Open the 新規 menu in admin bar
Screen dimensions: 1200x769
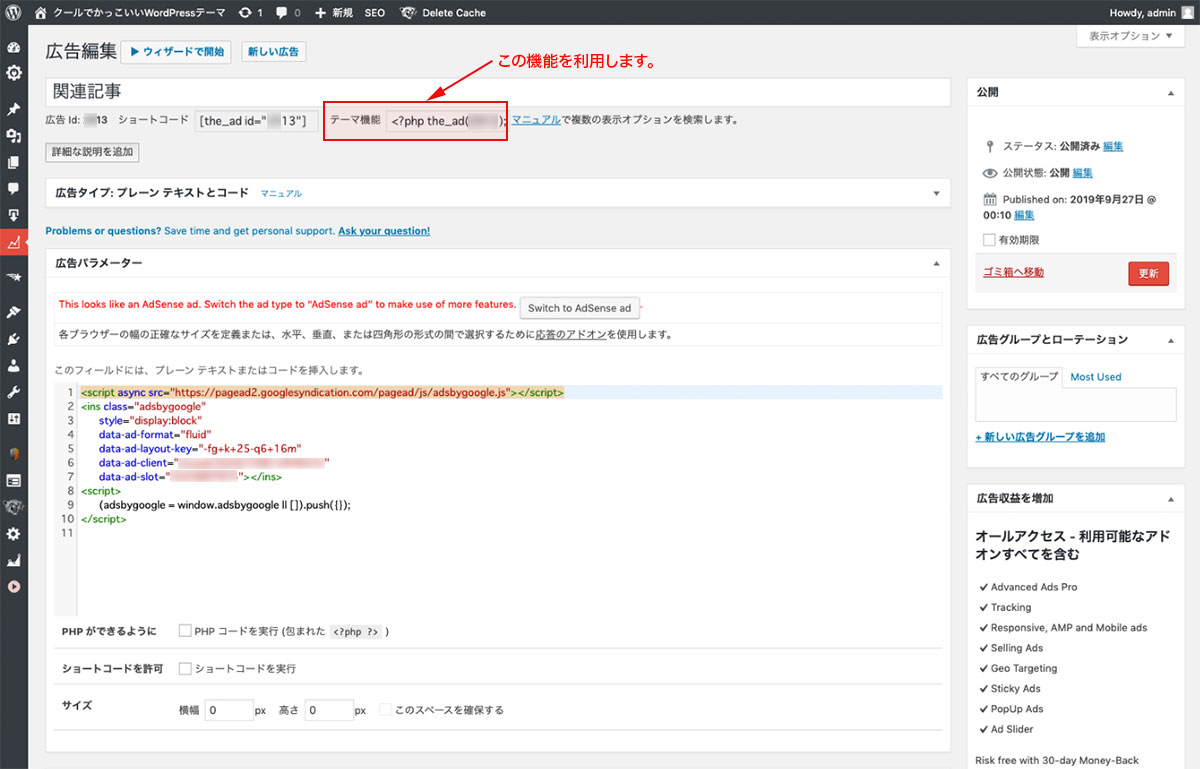click(x=333, y=13)
